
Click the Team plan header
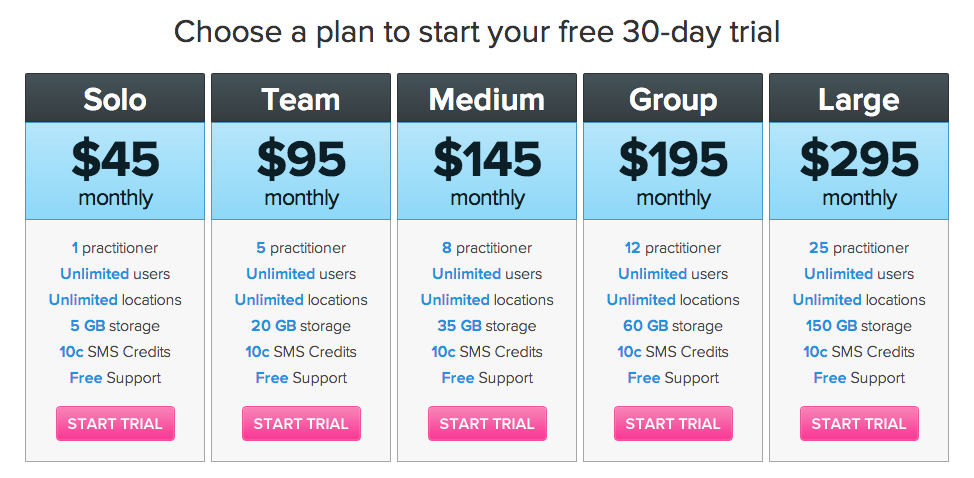[x=301, y=99]
